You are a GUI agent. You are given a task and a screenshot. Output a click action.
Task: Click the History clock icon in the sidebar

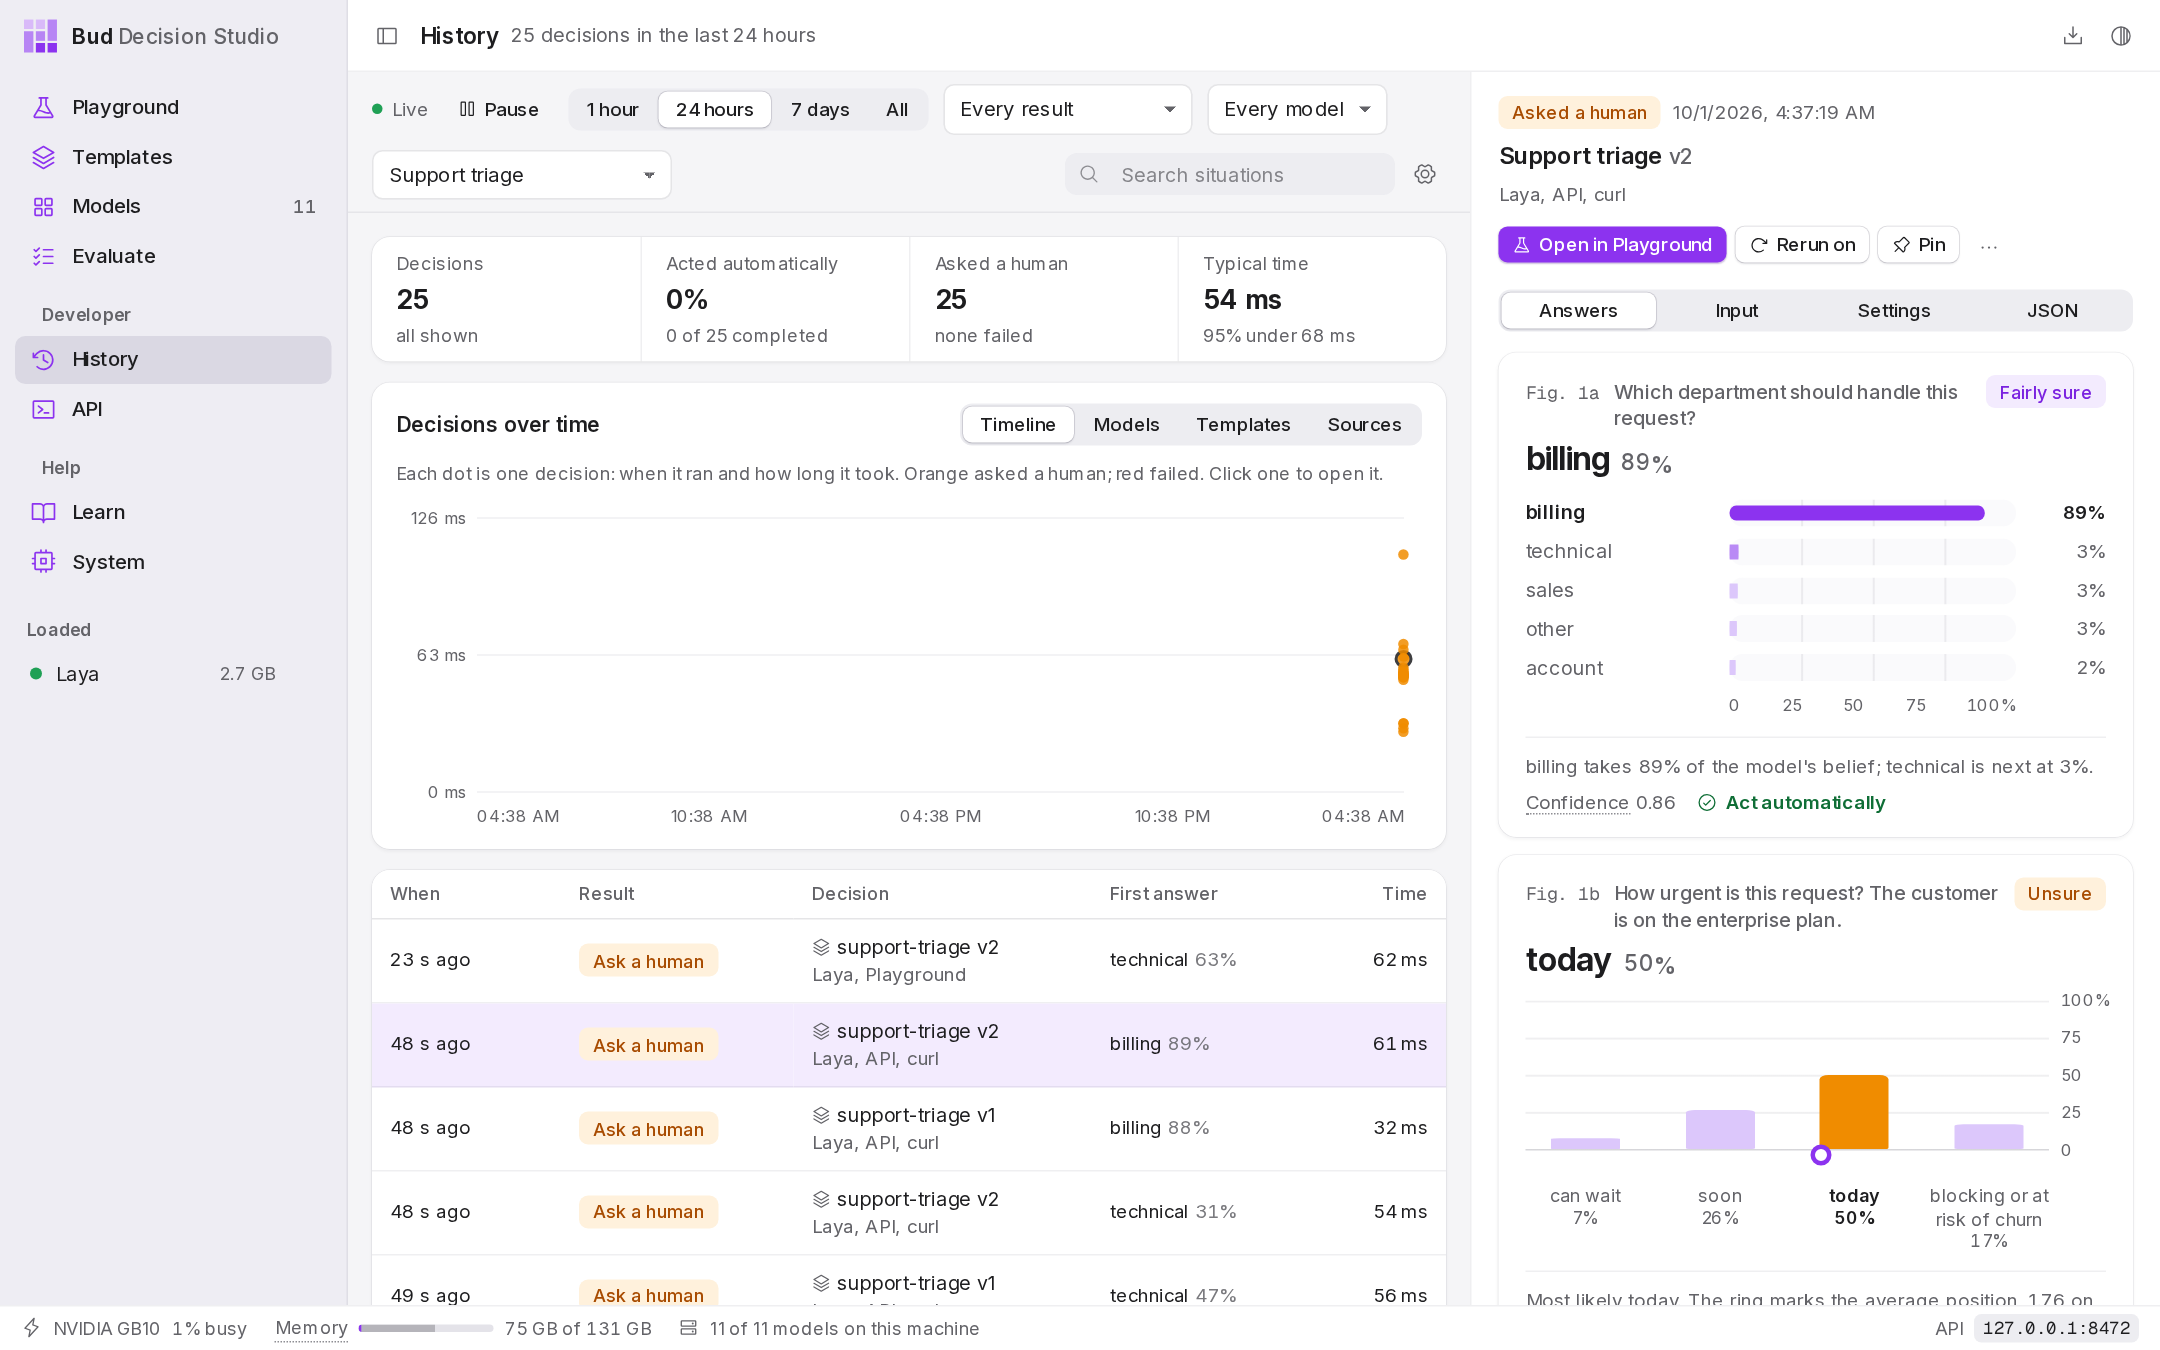[43, 359]
